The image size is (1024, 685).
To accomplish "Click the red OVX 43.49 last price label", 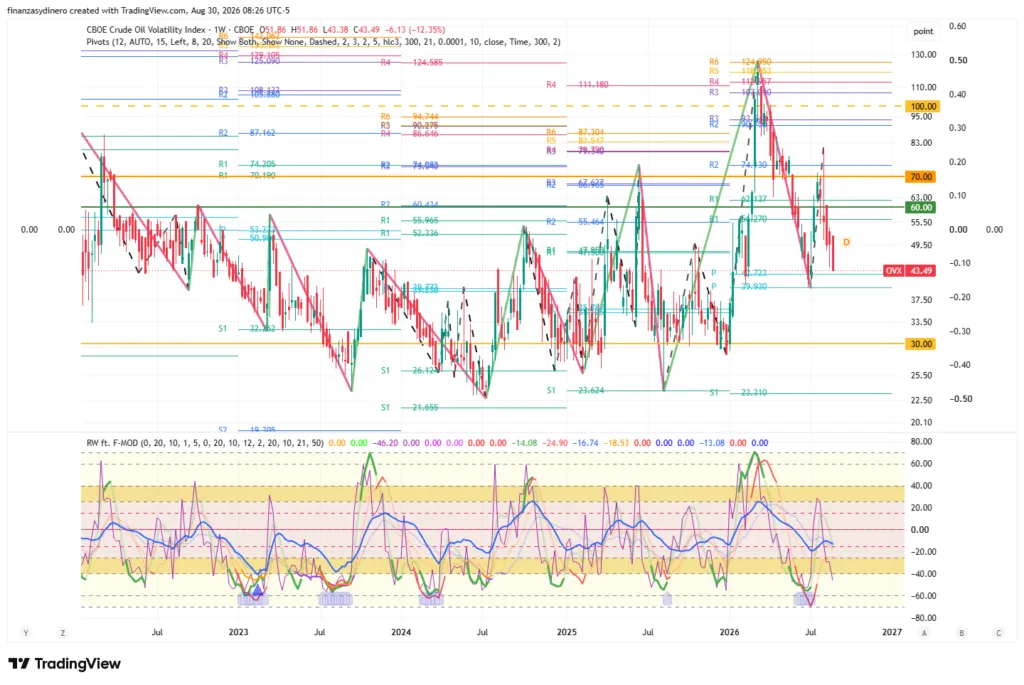I will (910, 270).
